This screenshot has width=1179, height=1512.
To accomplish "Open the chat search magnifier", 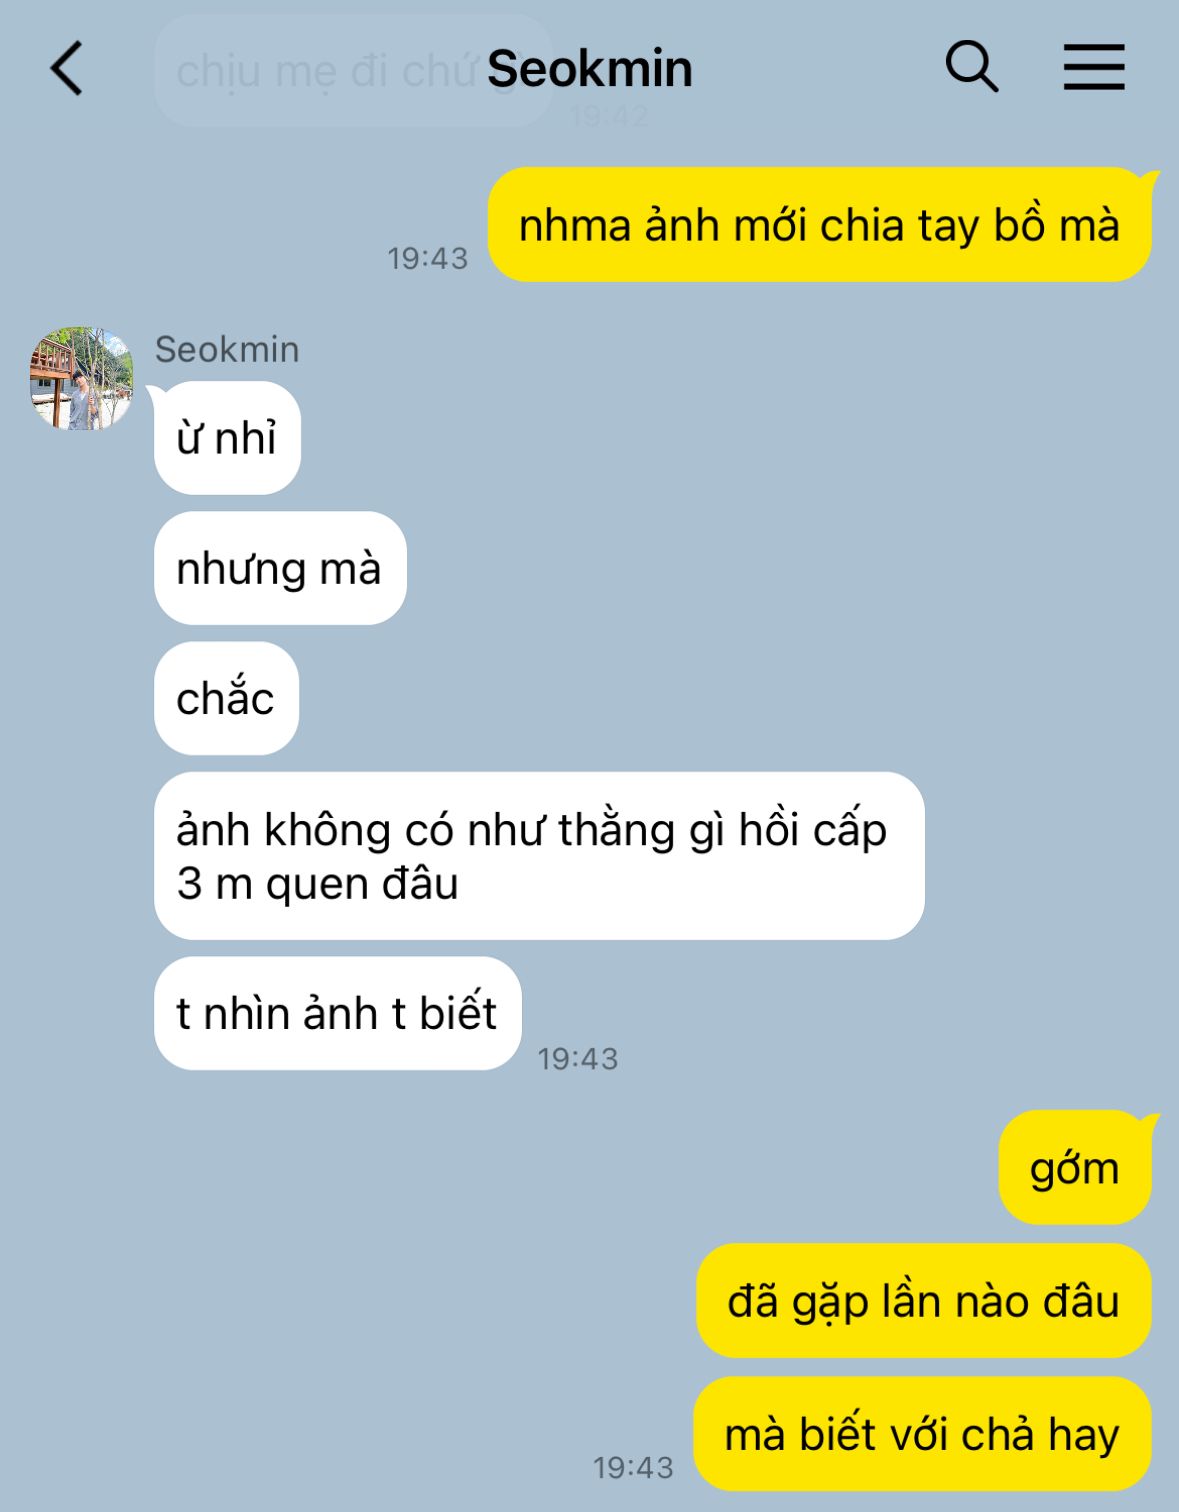I will (x=971, y=67).
